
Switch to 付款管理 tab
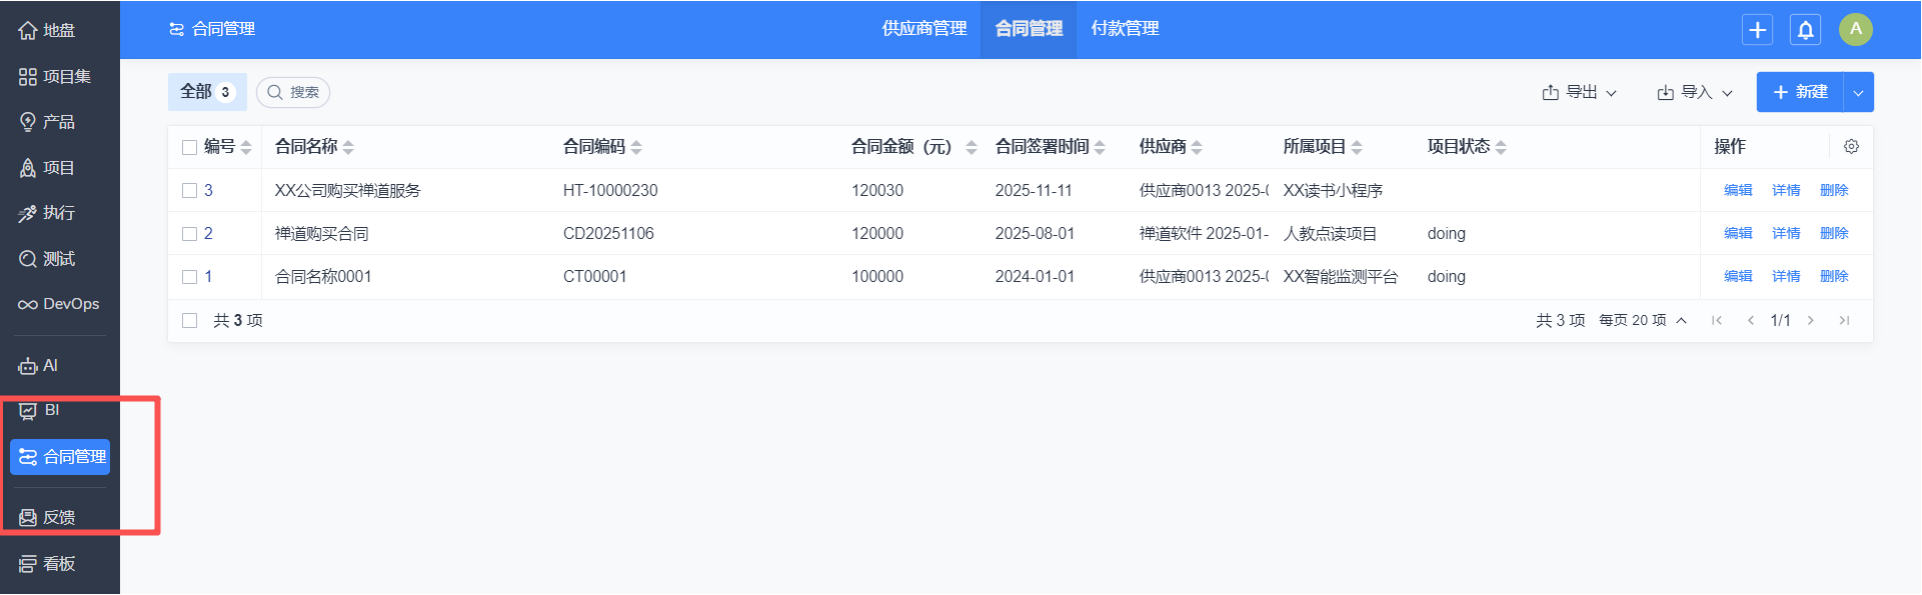pyautogui.click(x=1125, y=29)
